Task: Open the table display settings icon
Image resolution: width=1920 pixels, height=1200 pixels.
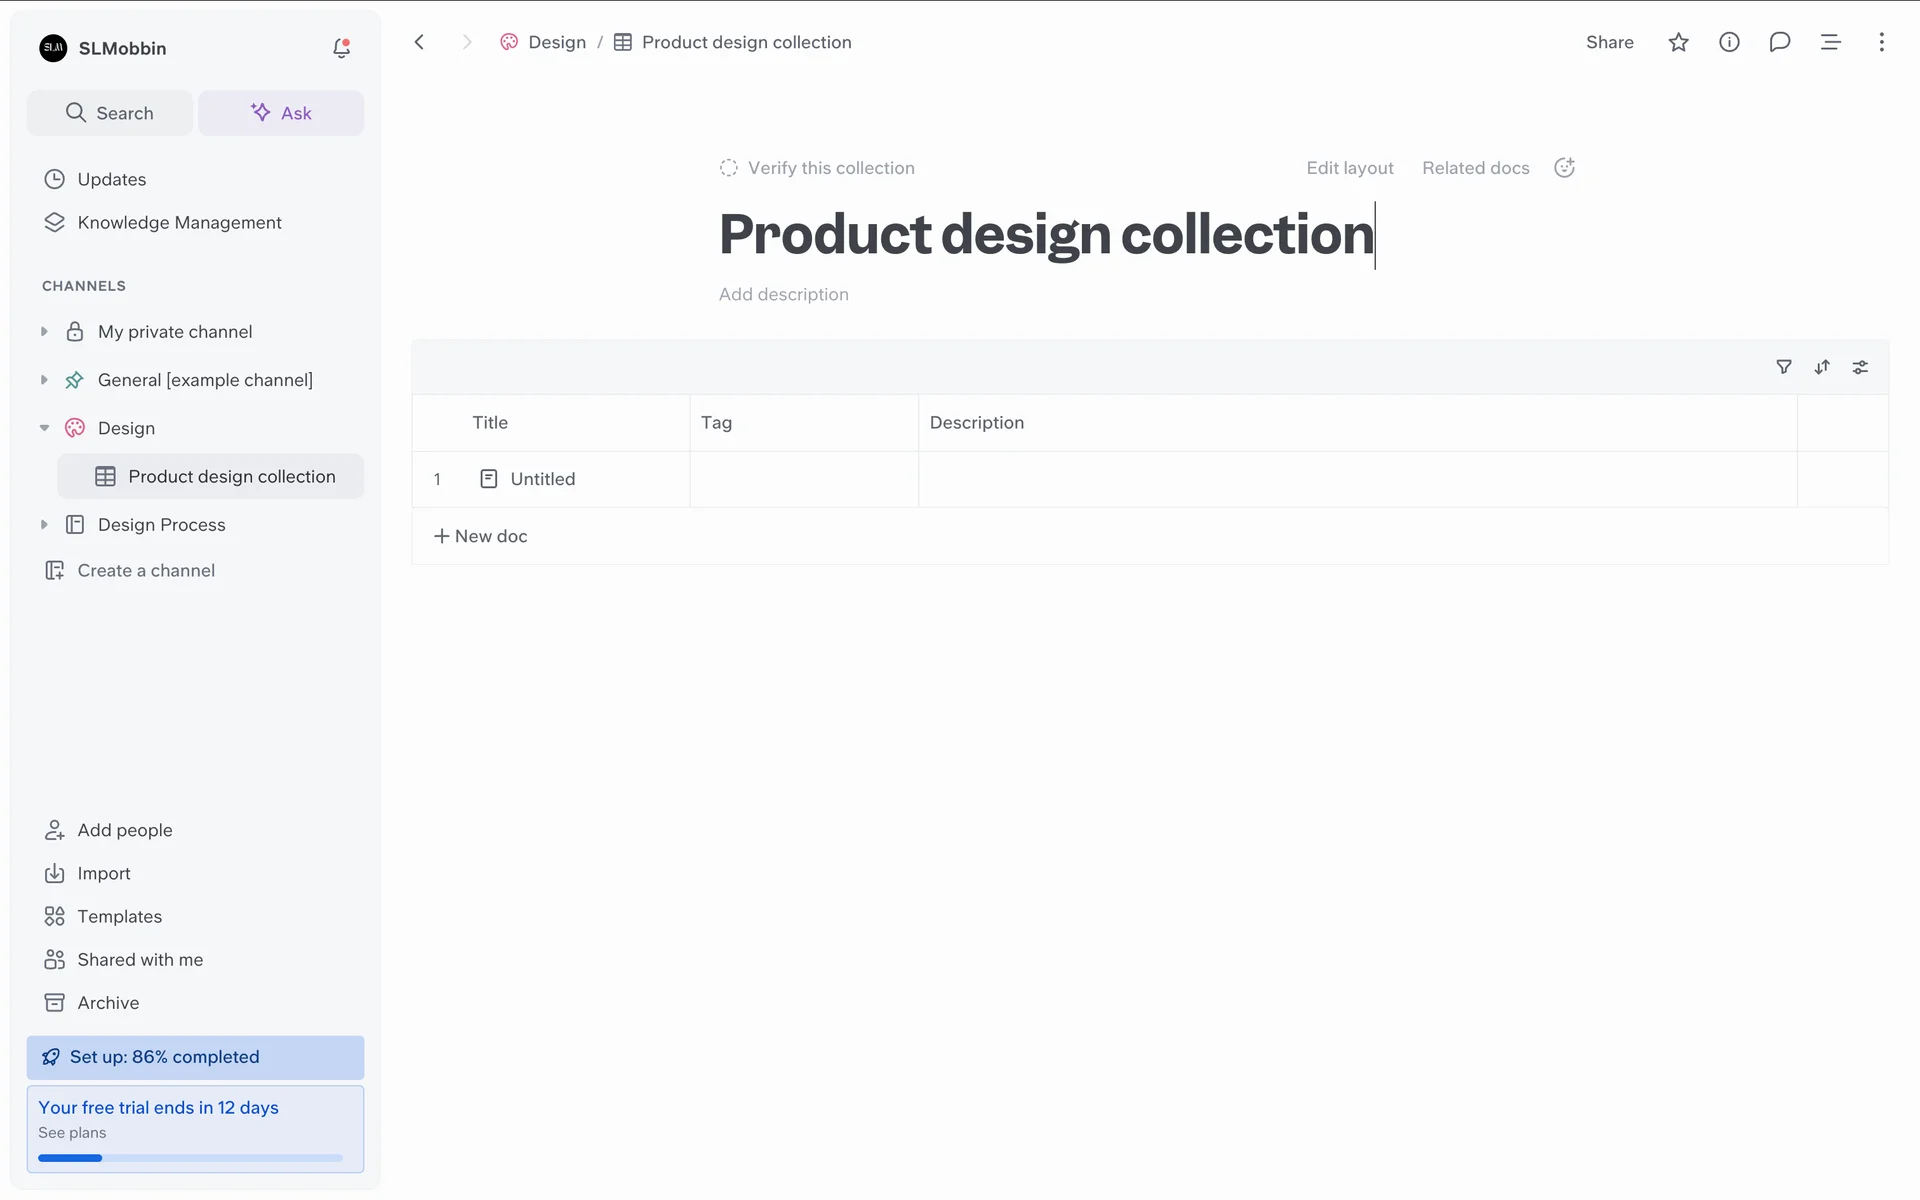Action: (1860, 367)
